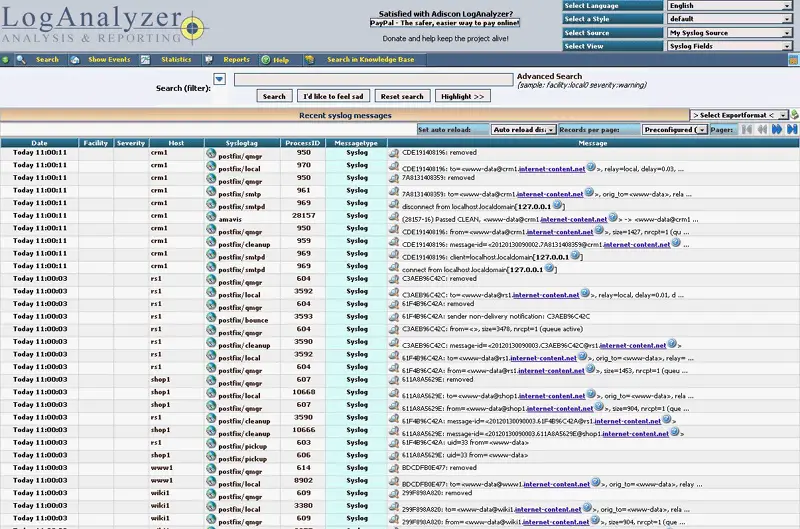This screenshot has width=800, height=529.
Task: Click the Reset search button
Action: pyautogui.click(x=402, y=96)
